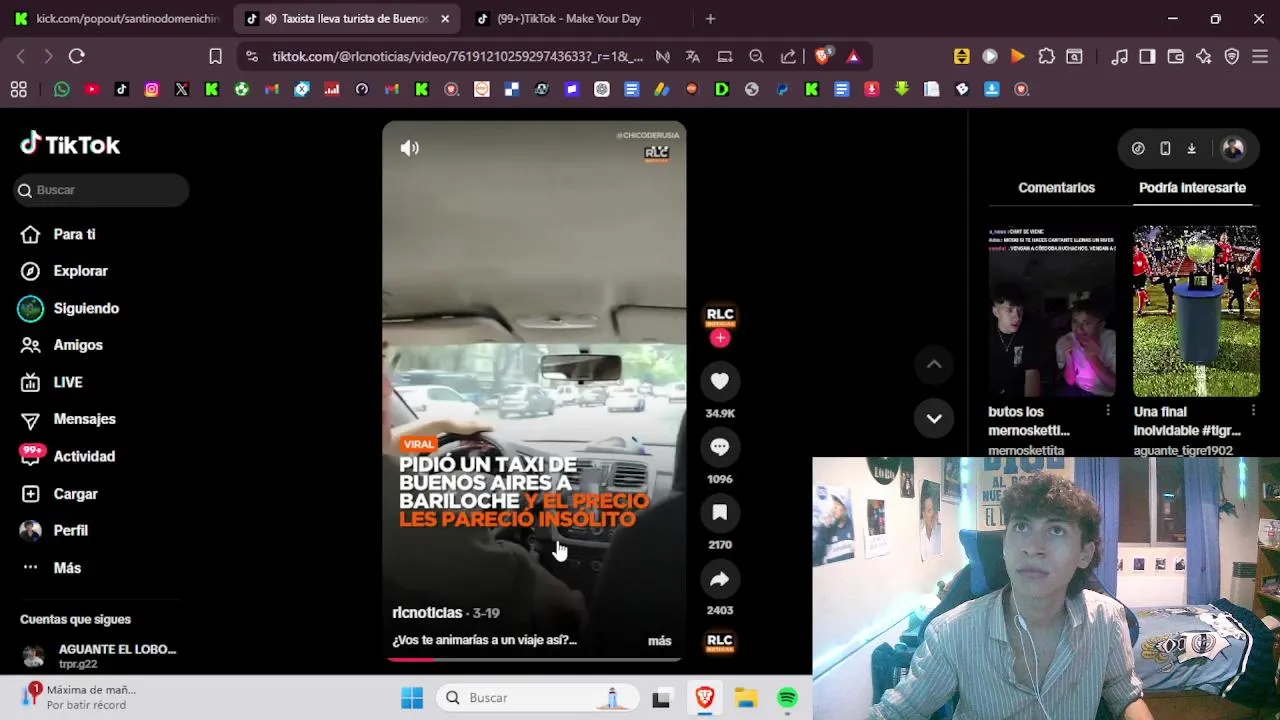This screenshot has width=1280, height=720.
Task: Open the apps grid icon in bookmarks bar
Action: pyautogui.click(x=18, y=89)
